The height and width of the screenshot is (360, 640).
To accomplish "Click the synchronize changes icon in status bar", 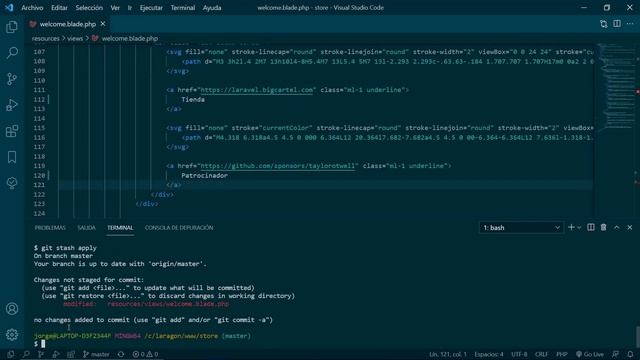I will [x=121, y=354].
